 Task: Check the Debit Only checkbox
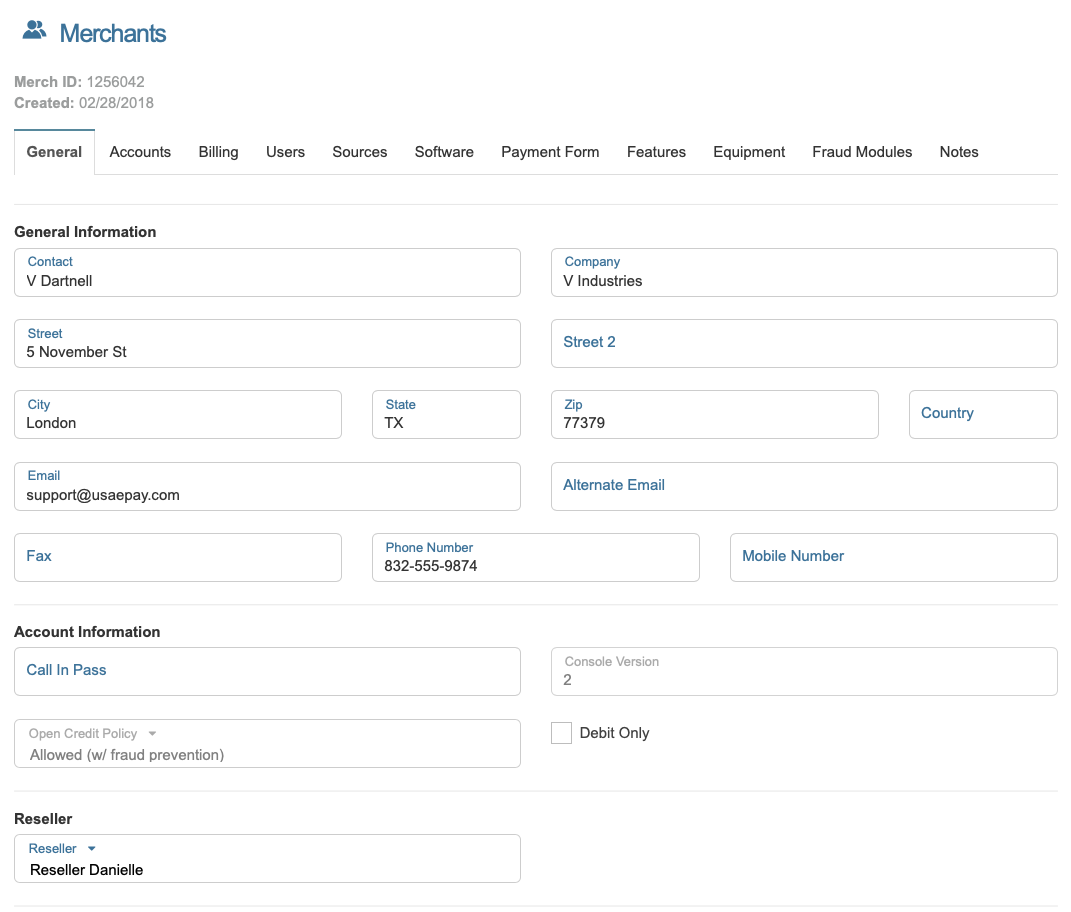pyautogui.click(x=562, y=733)
